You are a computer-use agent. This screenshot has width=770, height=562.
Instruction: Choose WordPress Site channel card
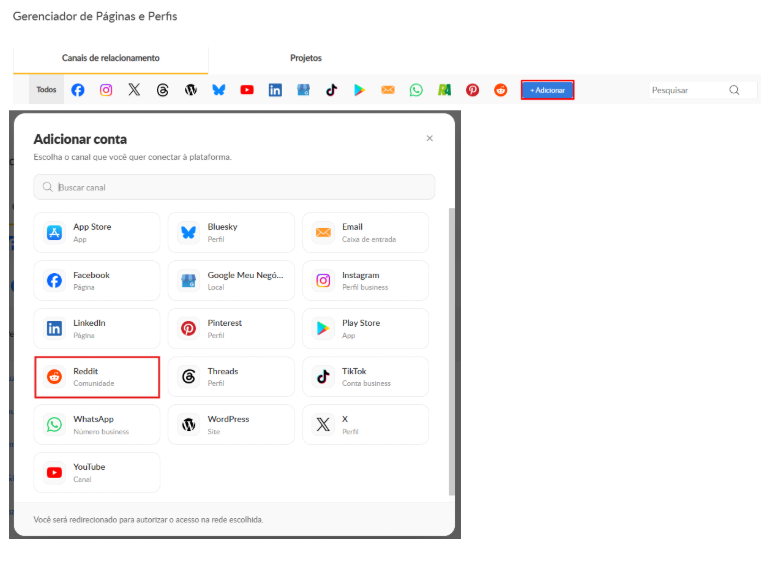click(231, 424)
